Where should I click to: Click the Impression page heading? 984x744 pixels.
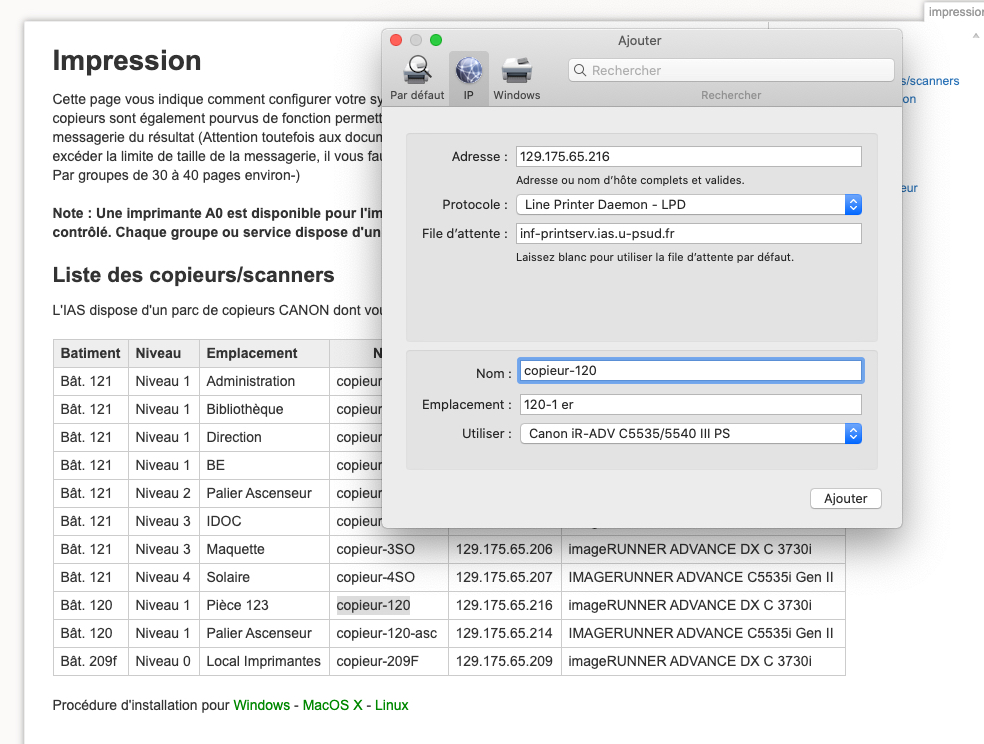click(127, 61)
